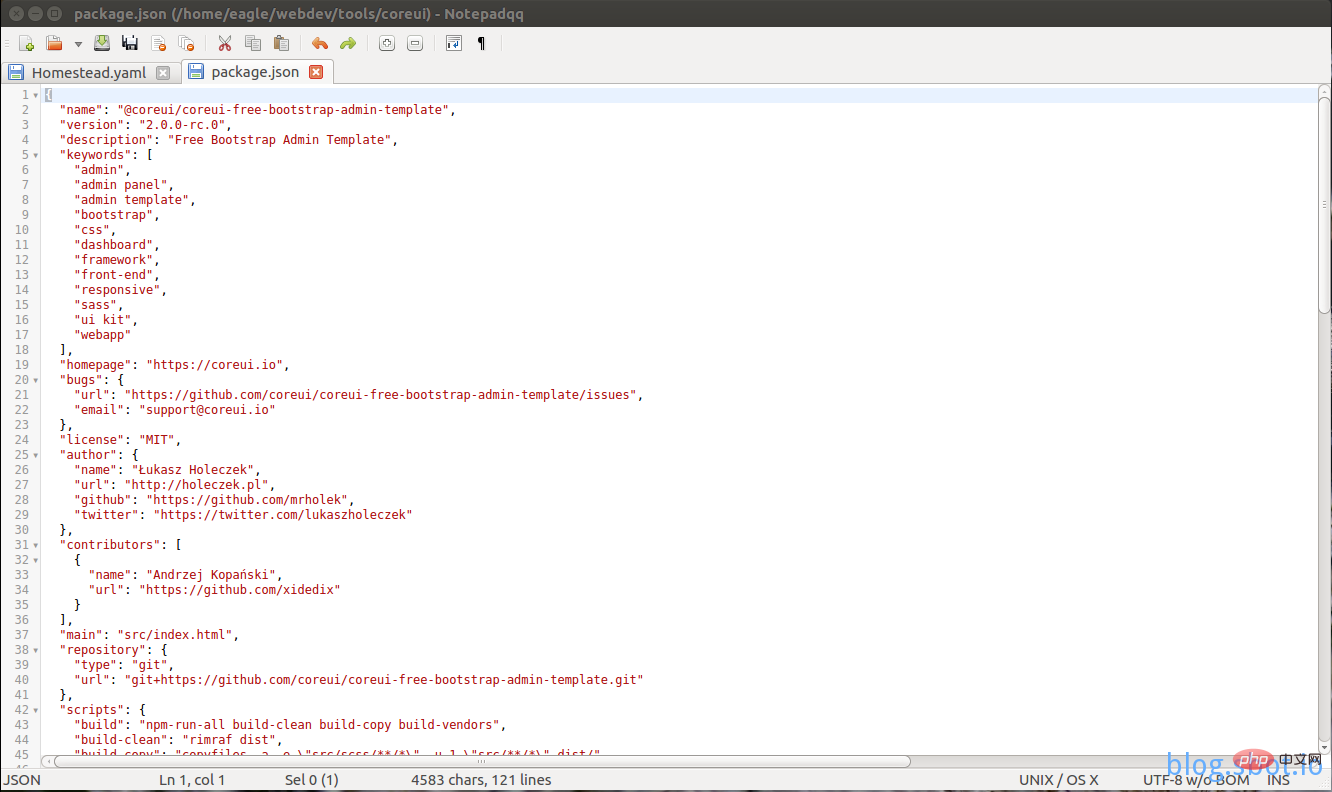Click the horizontal scrollbar thumb
The height and width of the screenshot is (792, 1332).
(x=482, y=761)
